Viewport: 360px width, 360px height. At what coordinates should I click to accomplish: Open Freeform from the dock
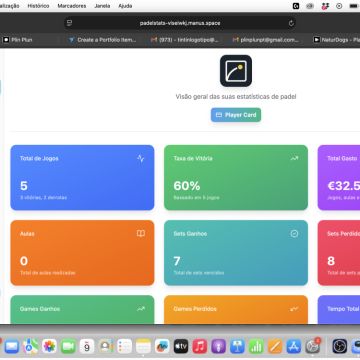pos(162,347)
